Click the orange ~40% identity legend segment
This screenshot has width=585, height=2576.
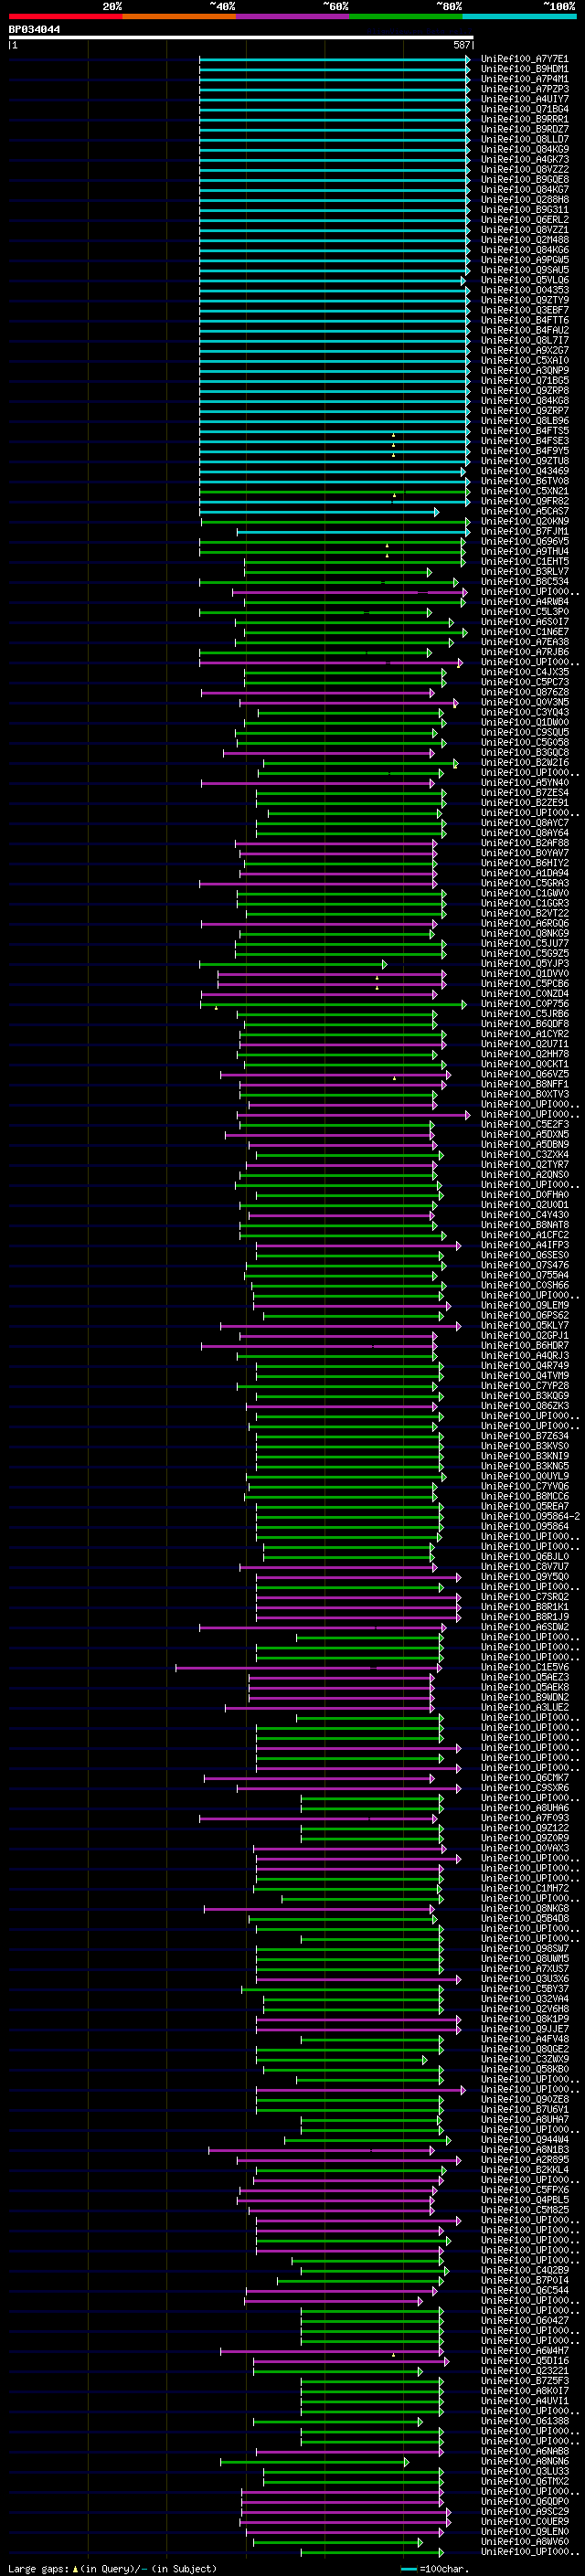[179, 16]
